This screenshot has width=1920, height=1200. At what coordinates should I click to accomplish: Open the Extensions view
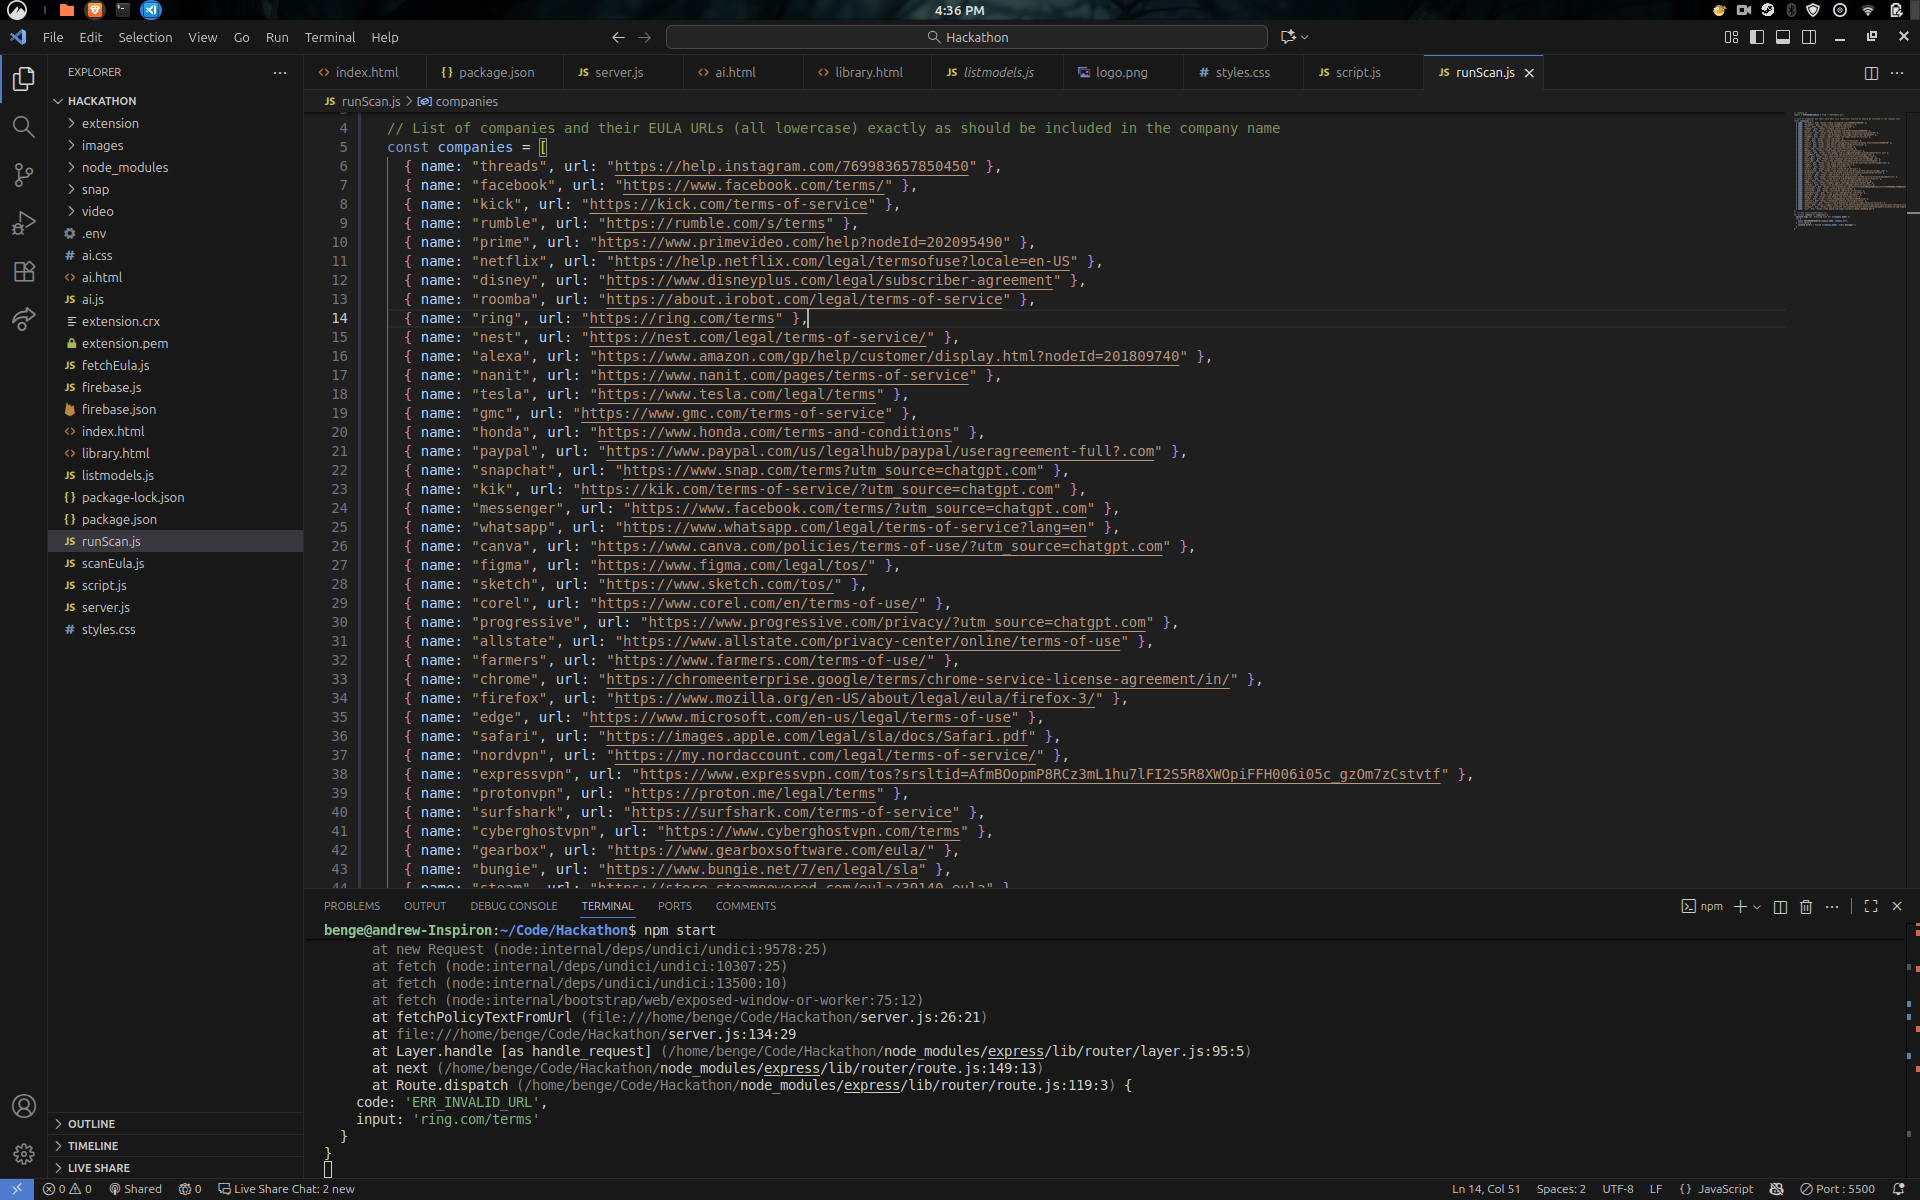24,272
